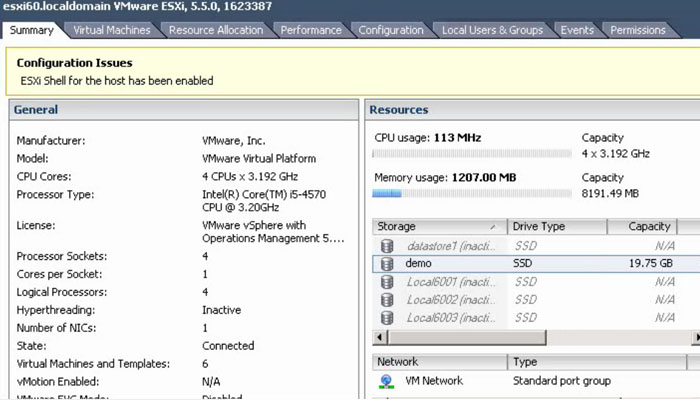
Task: Sort by the Storage column header
Action: 440,226
